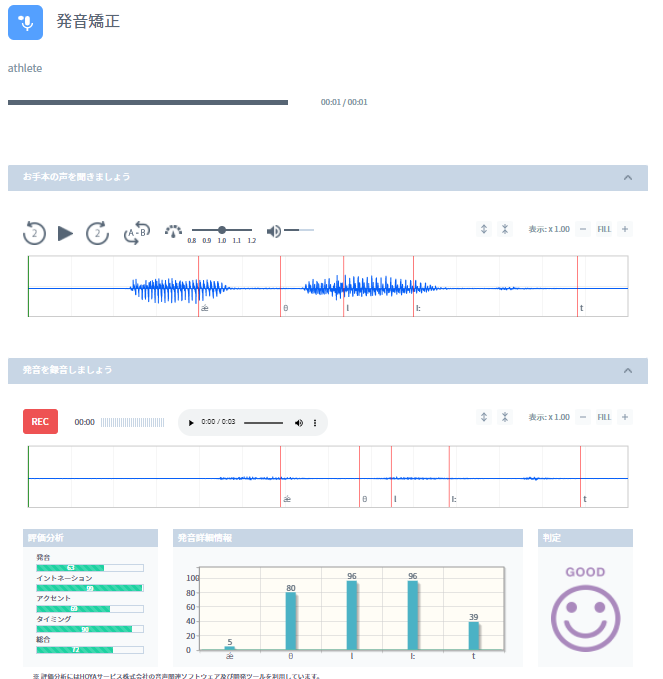Screen dimensions: 663x679
Task: Zoom in the model waveform with plus
Action: [624, 229]
